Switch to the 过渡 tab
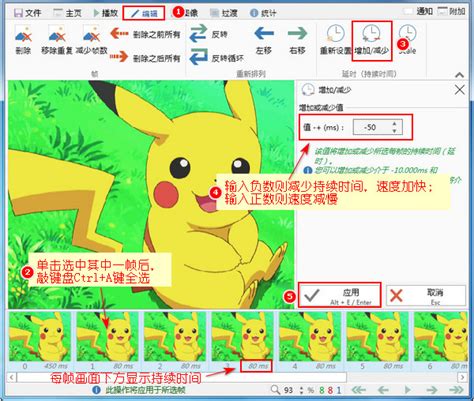The image size is (474, 401). [224, 13]
